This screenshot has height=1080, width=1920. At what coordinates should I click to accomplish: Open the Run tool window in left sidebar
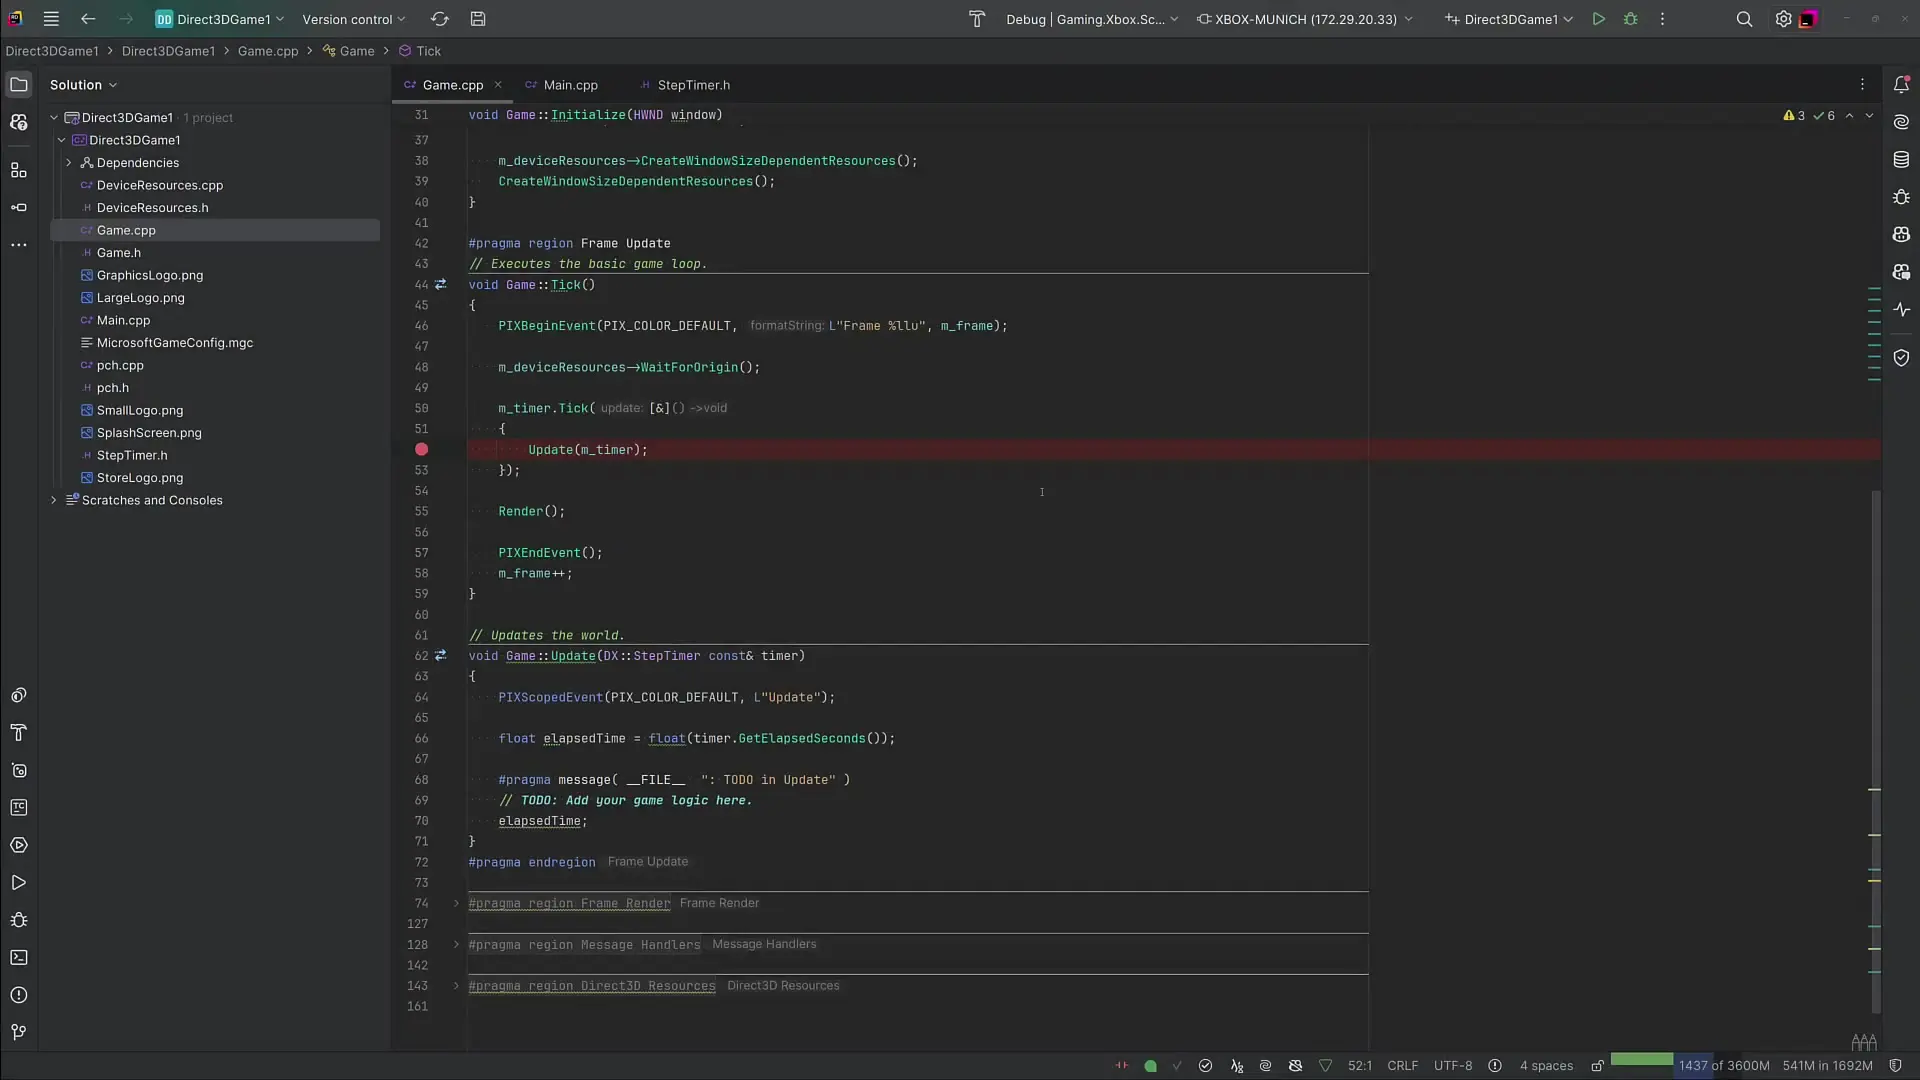[x=19, y=883]
